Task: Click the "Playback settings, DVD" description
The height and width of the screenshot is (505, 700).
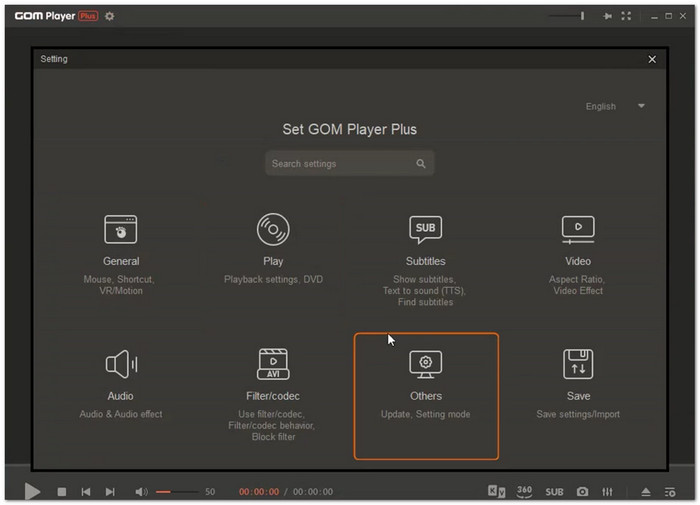Action: pyautogui.click(x=273, y=280)
